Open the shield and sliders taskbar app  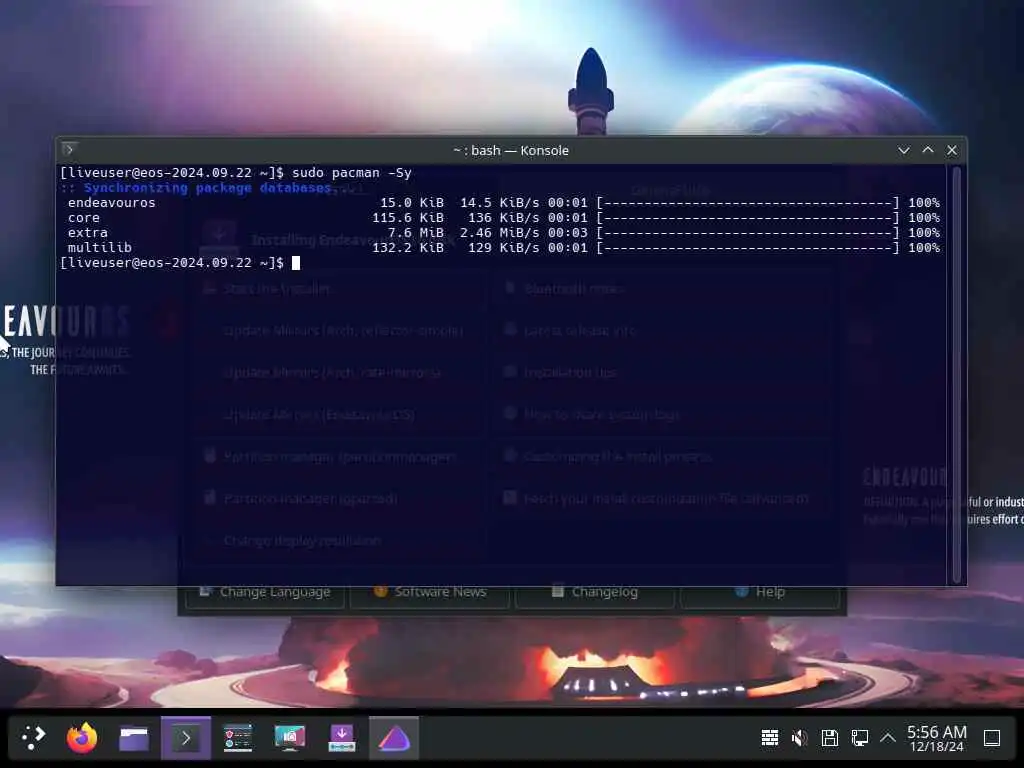click(238, 738)
